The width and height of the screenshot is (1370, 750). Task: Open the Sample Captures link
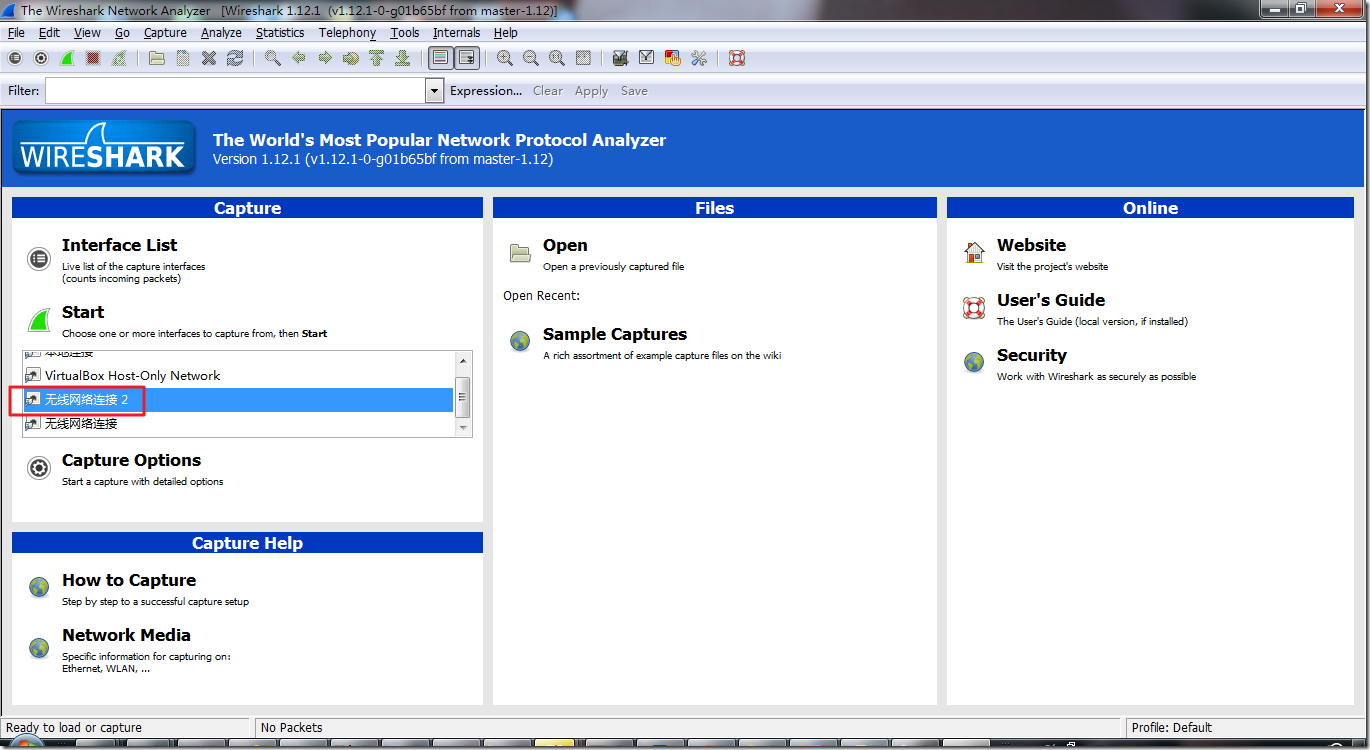pos(615,334)
